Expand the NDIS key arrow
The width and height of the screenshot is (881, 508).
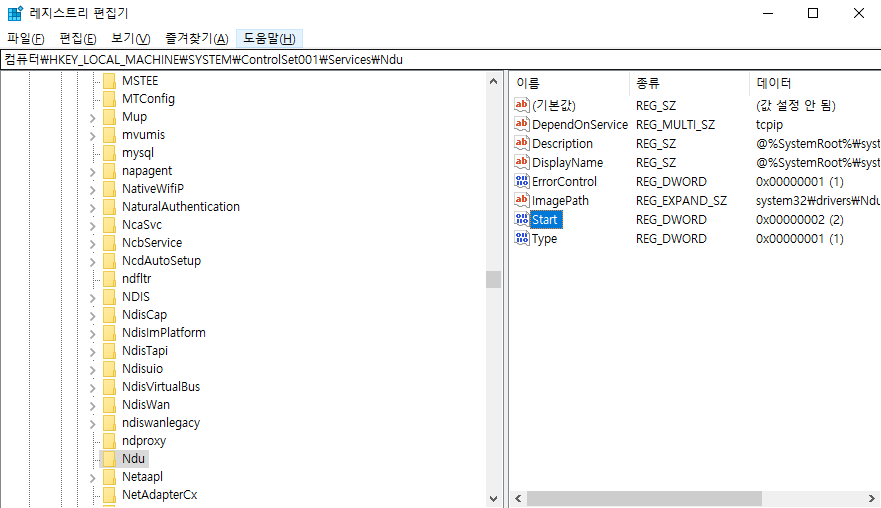92,297
